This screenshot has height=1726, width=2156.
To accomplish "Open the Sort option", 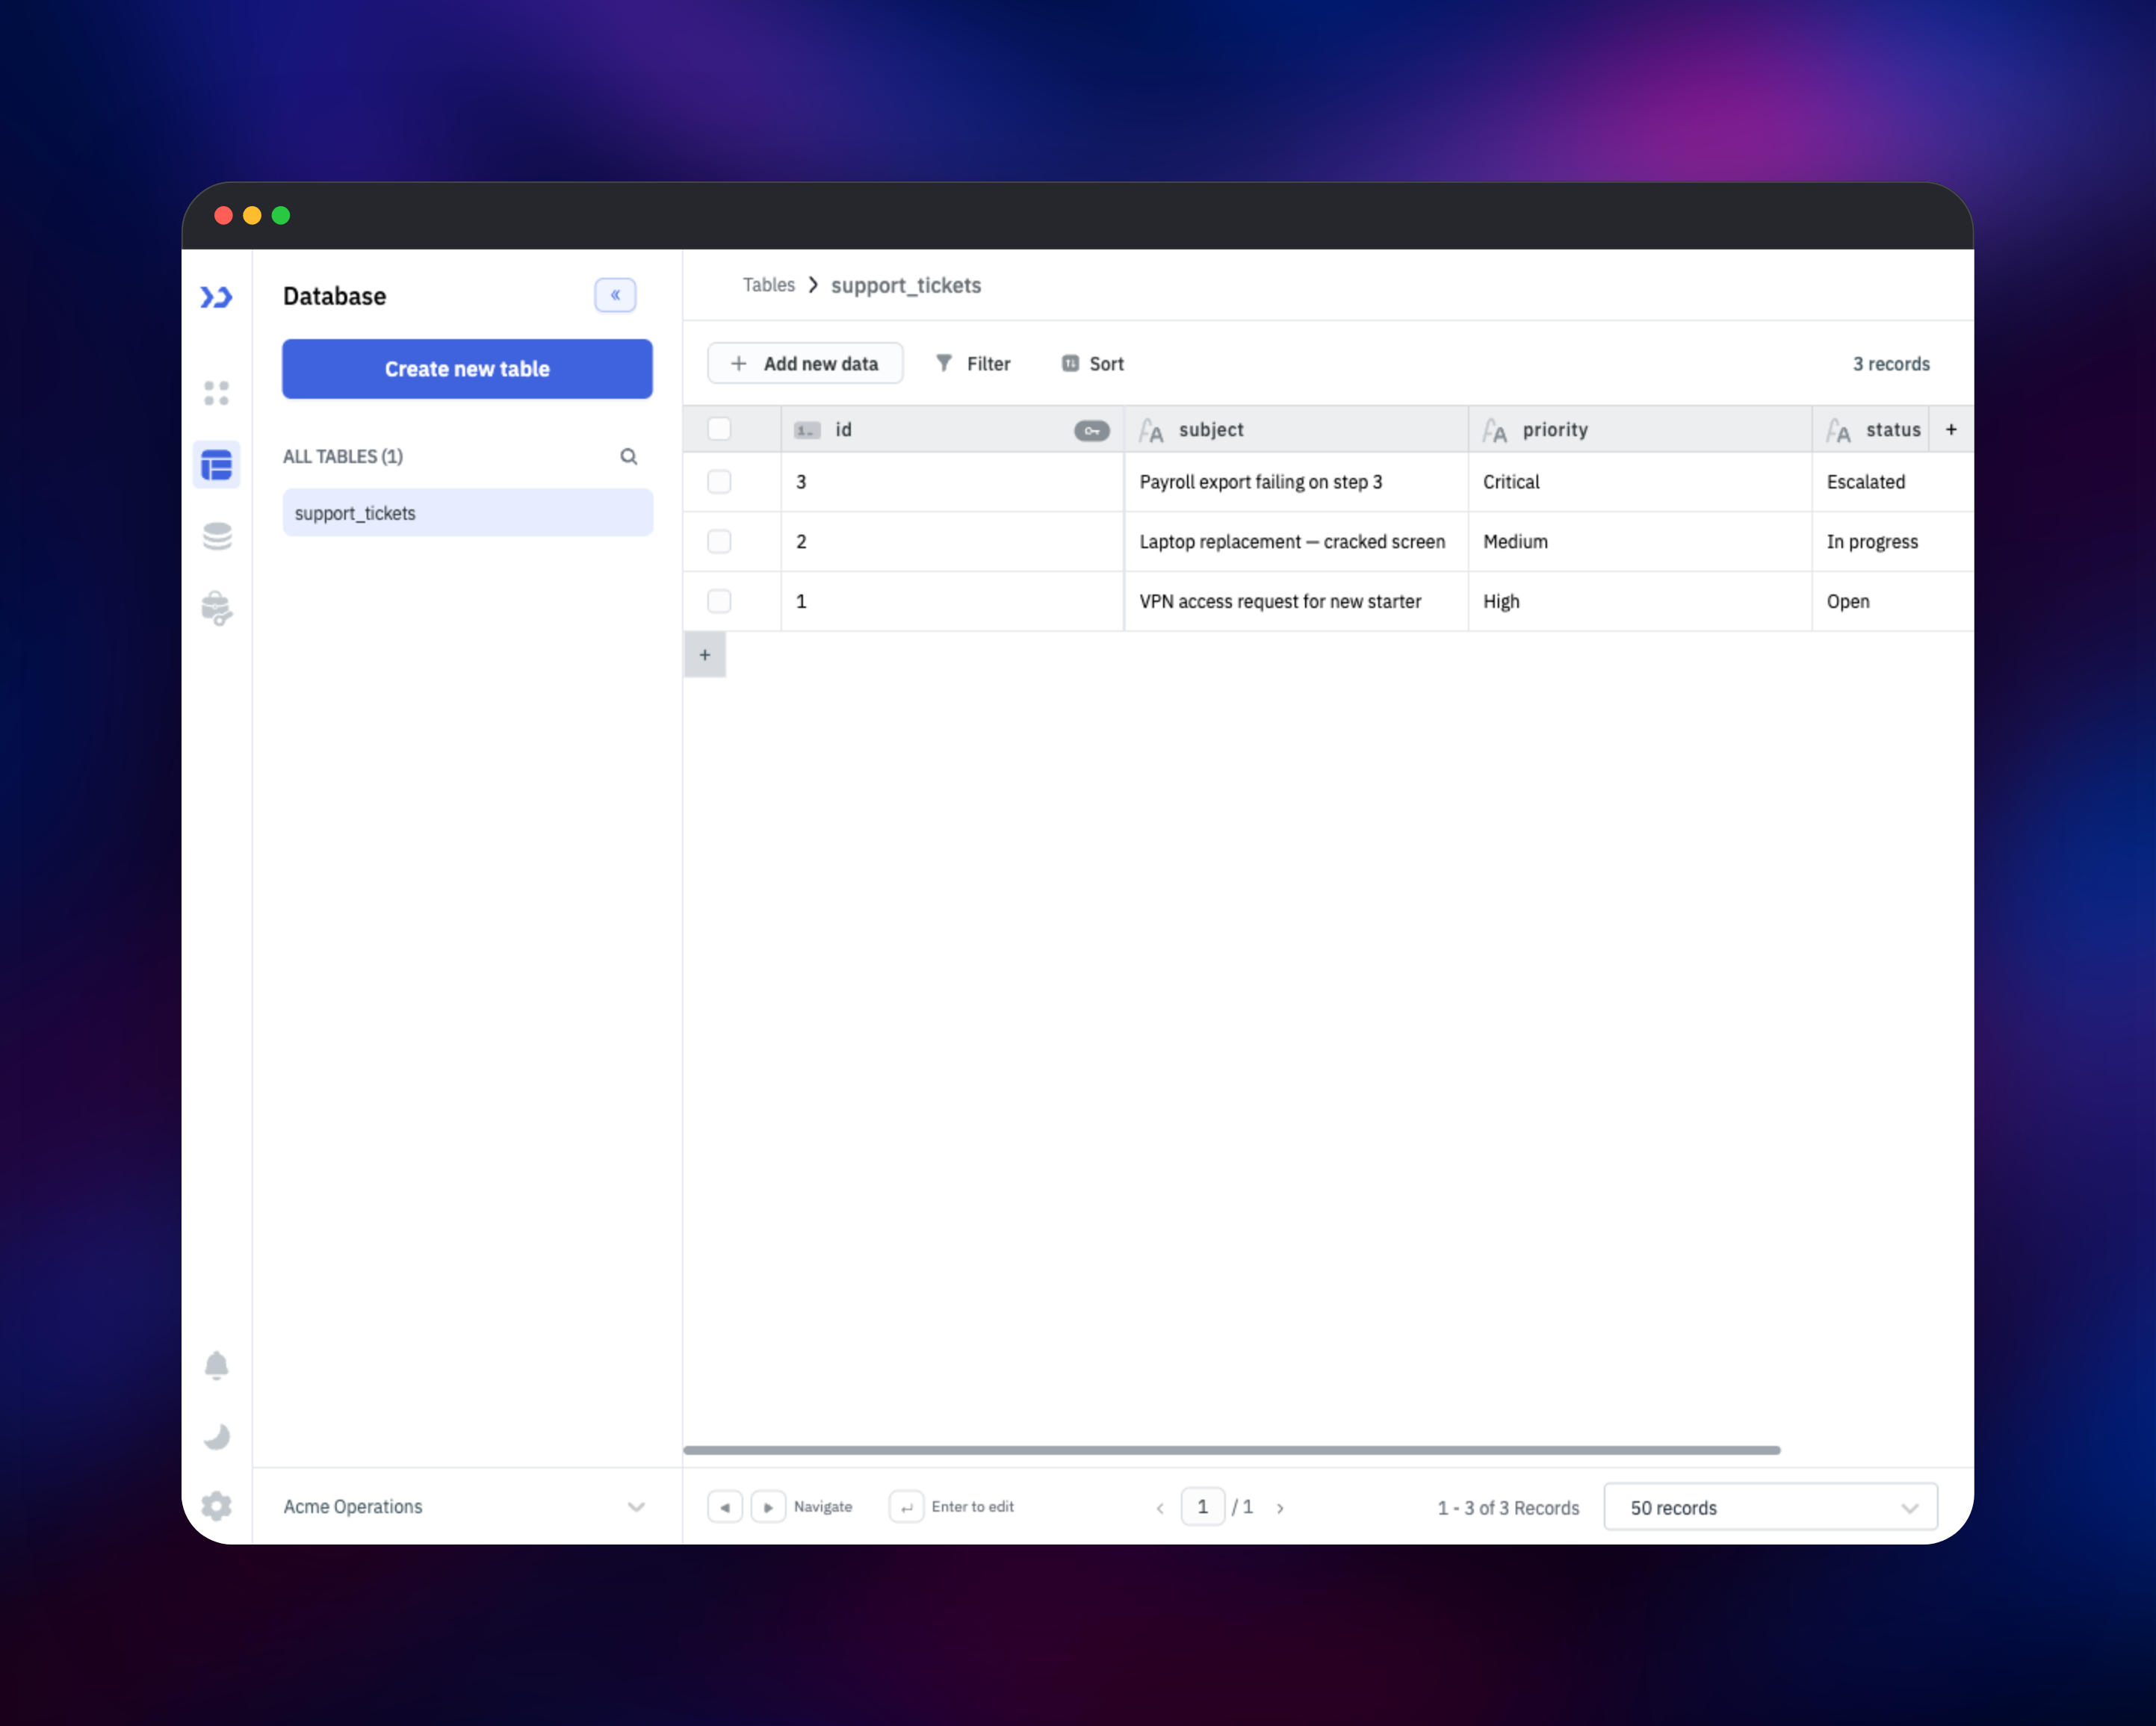I will [x=1093, y=363].
